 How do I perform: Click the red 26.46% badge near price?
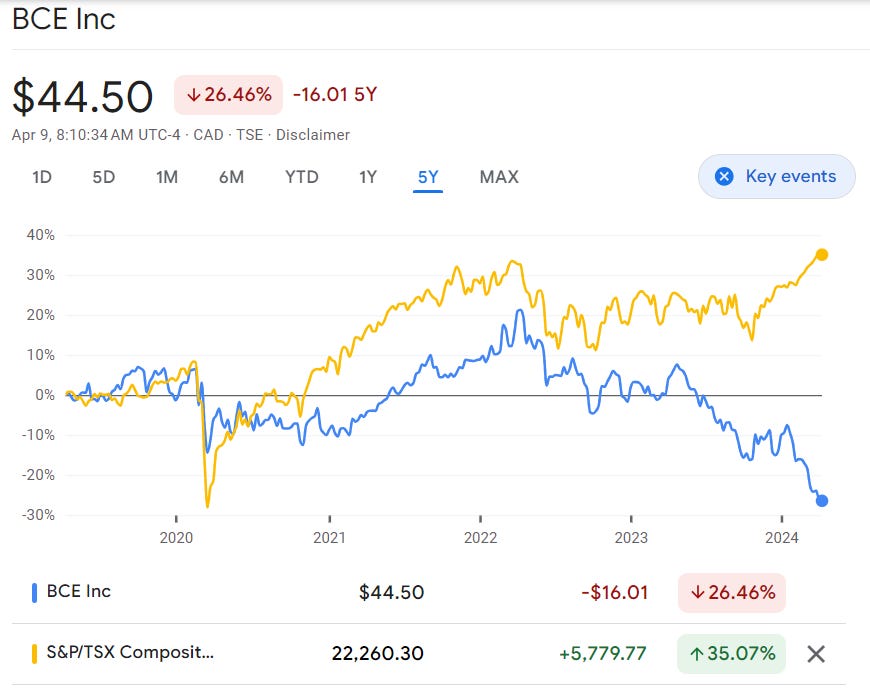click(229, 95)
